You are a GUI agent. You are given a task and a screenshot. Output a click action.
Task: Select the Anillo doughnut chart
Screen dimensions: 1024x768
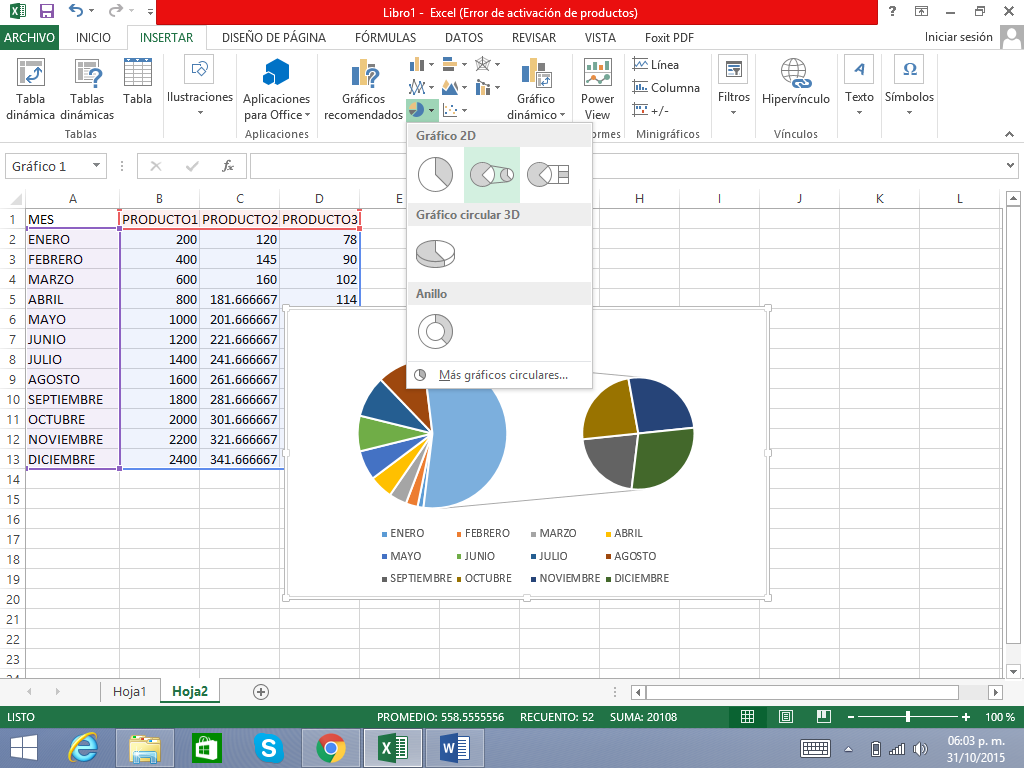[435, 331]
